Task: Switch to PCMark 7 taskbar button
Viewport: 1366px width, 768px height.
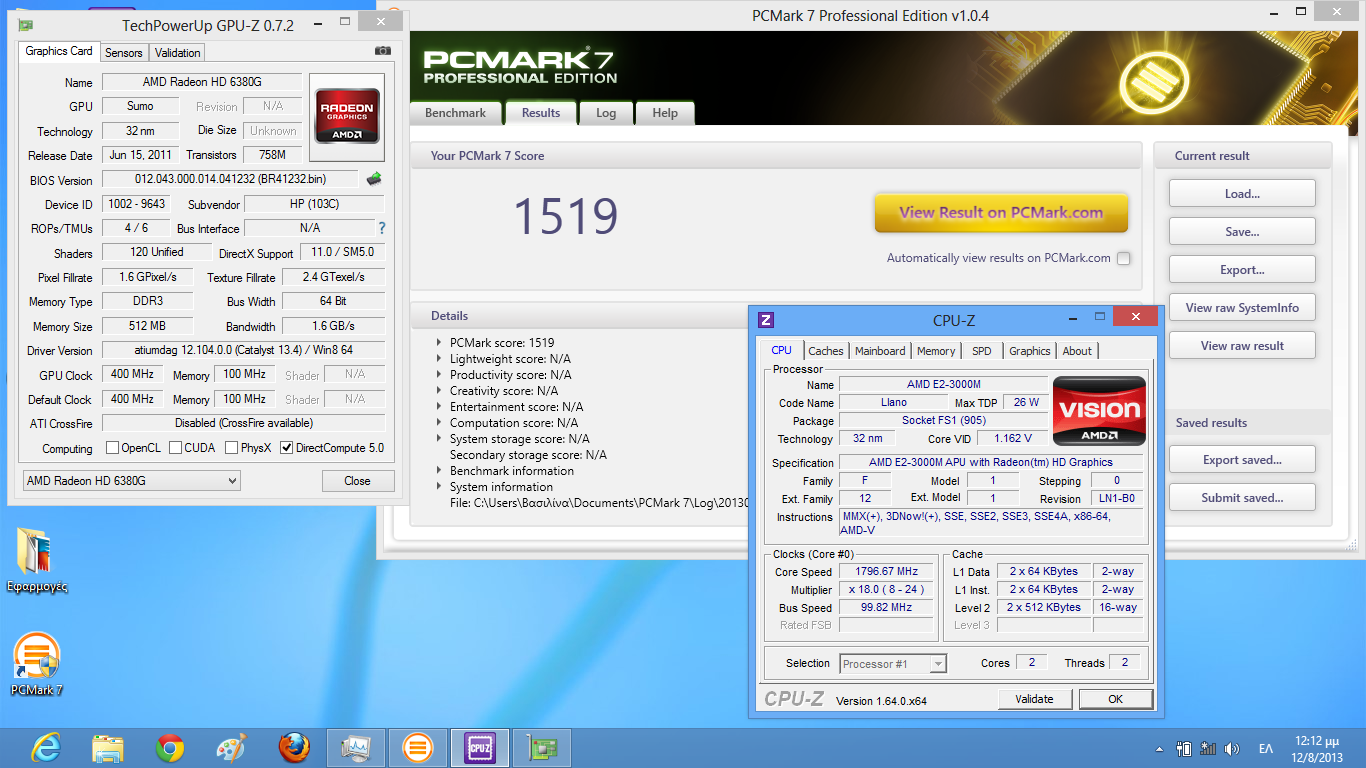Action: click(x=418, y=748)
